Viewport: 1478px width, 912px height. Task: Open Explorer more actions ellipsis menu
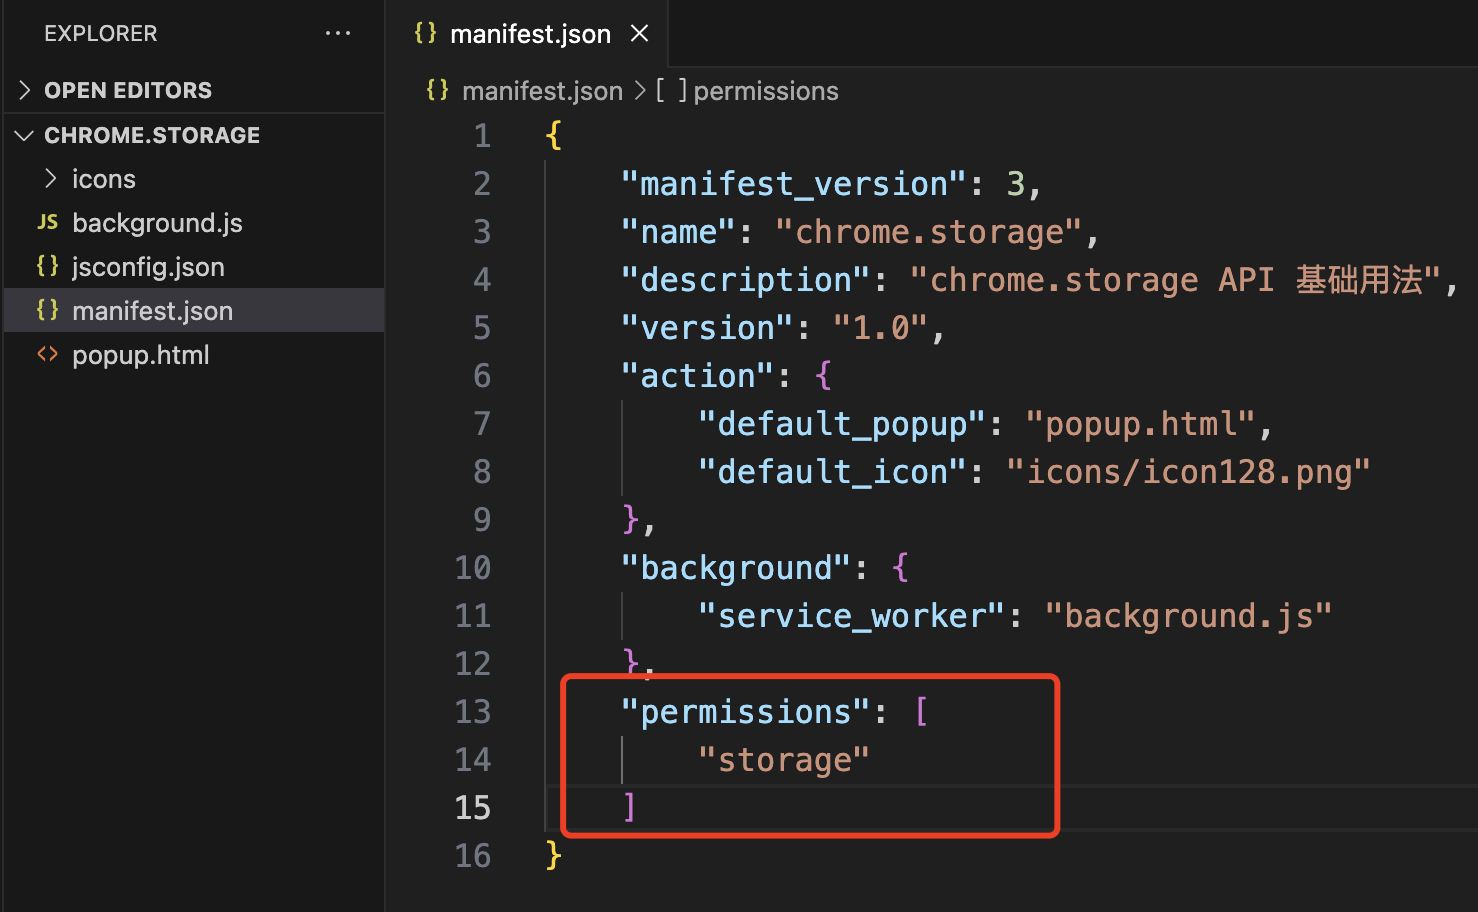tap(338, 33)
